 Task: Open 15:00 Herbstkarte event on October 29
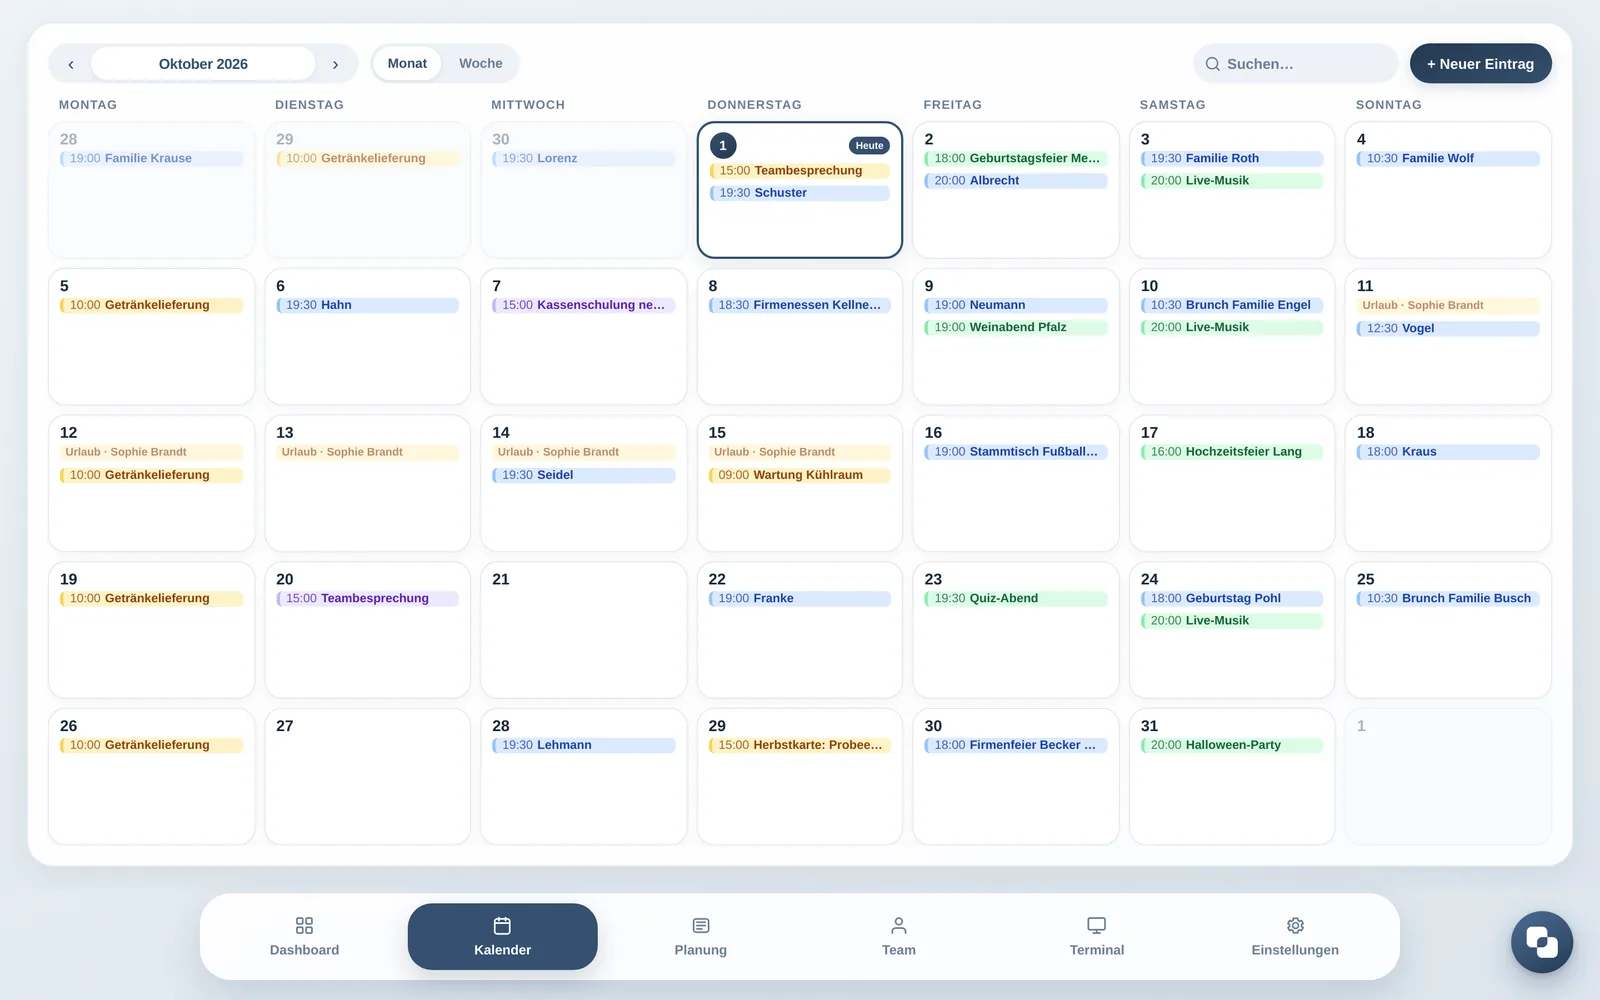[800, 745]
